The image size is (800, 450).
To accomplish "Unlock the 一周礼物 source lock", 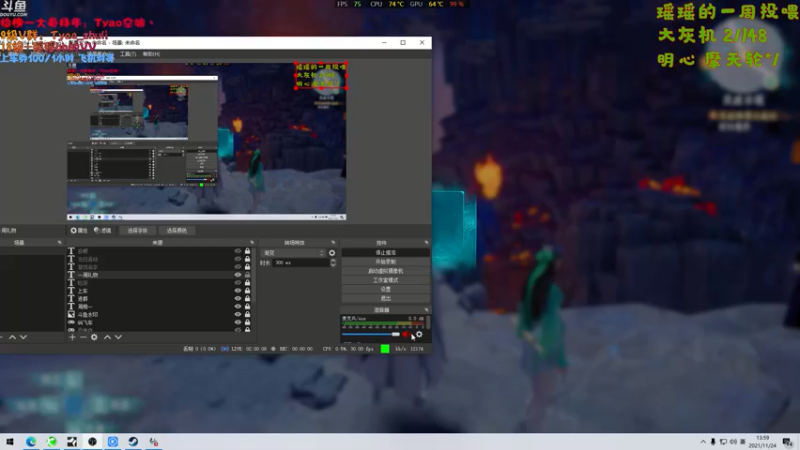I will click(x=247, y=275).
